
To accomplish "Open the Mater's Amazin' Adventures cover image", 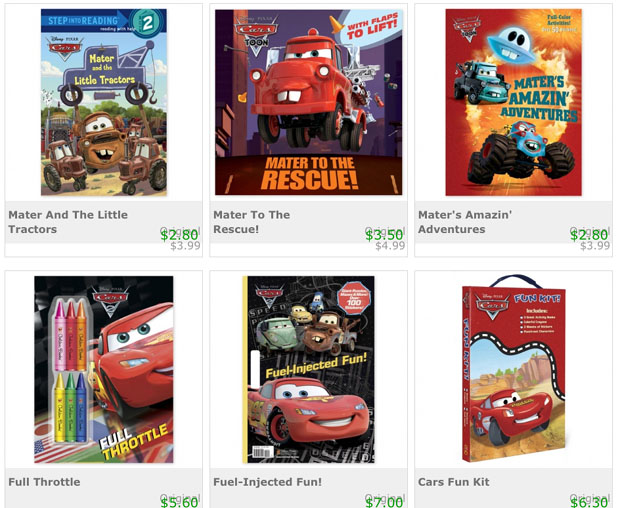I will pos(513,102).
